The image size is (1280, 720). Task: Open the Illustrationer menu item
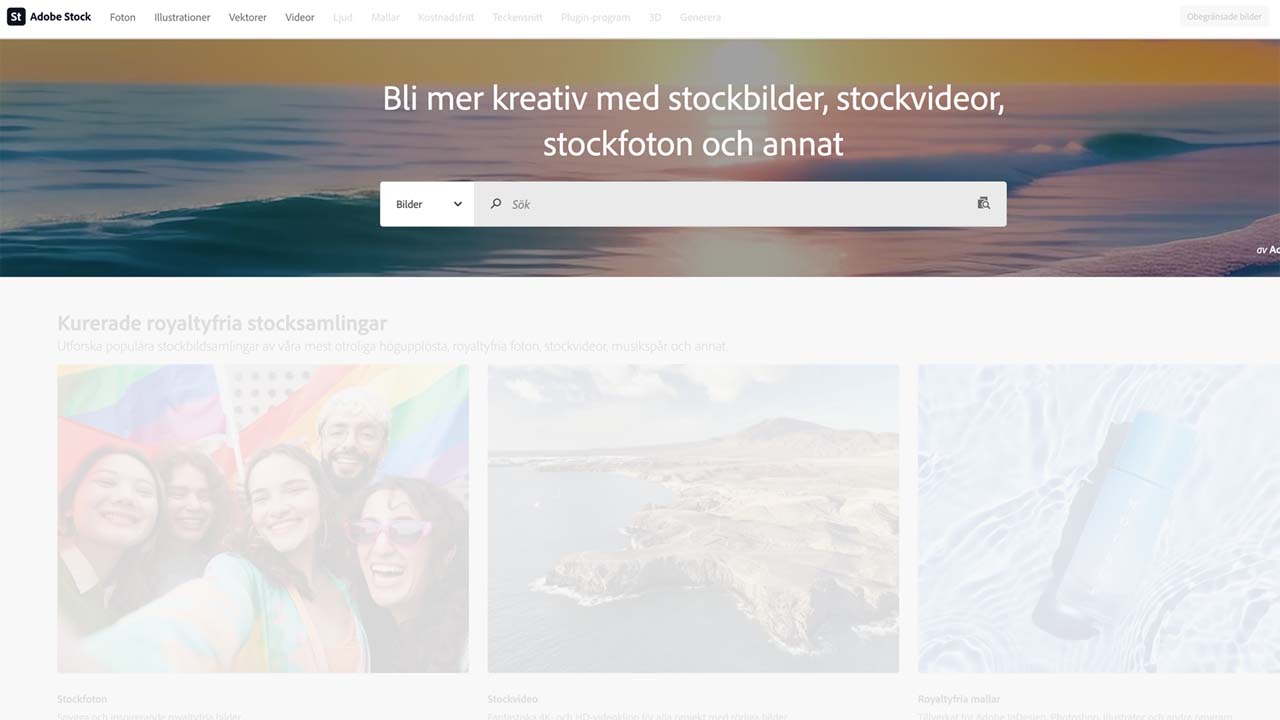[182, 17]
